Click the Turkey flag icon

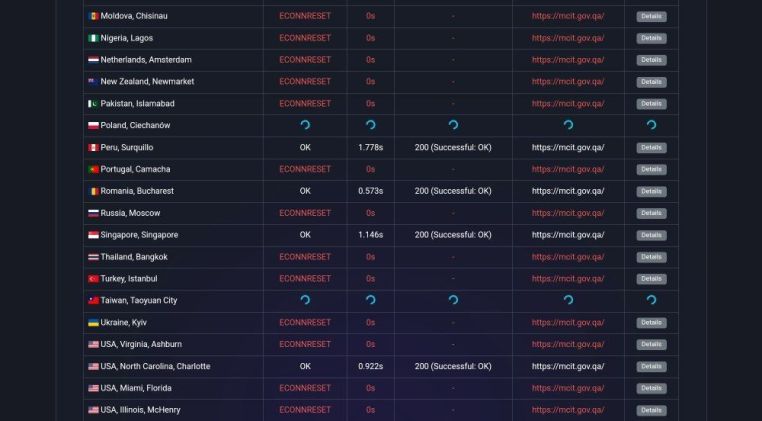[93, 279]
